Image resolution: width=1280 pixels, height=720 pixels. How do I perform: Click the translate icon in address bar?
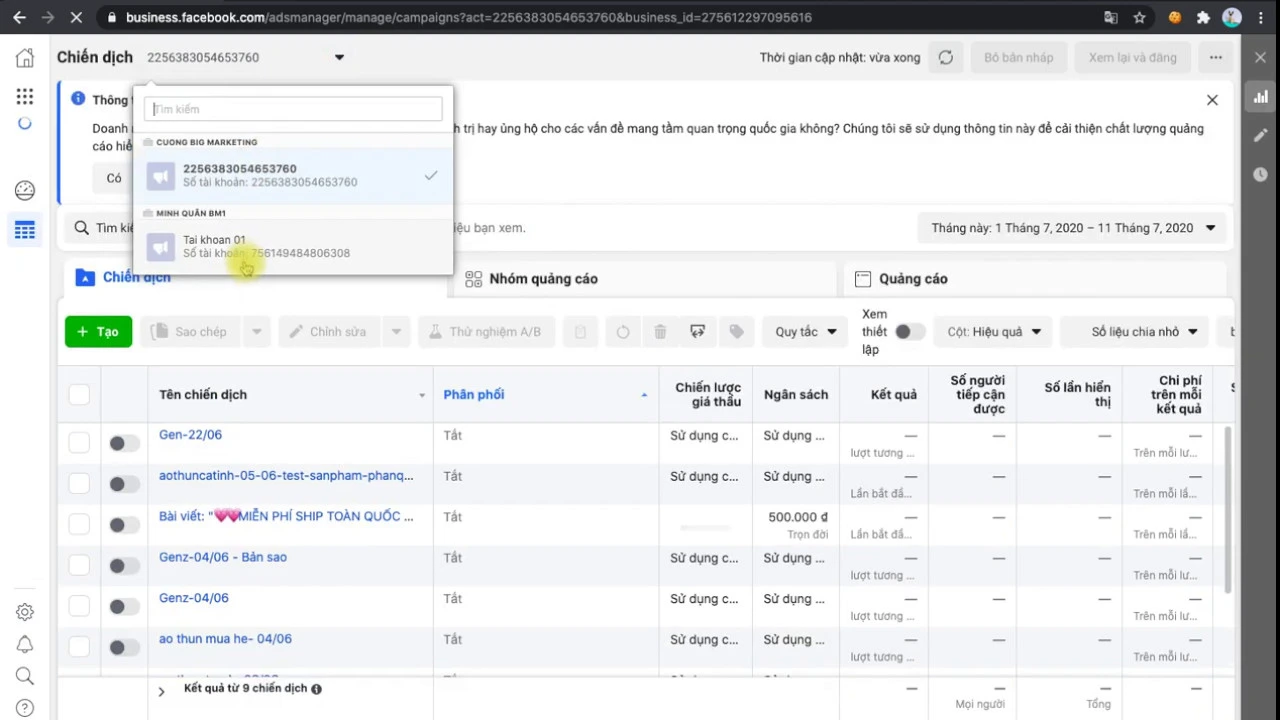tap(1111, 17)
